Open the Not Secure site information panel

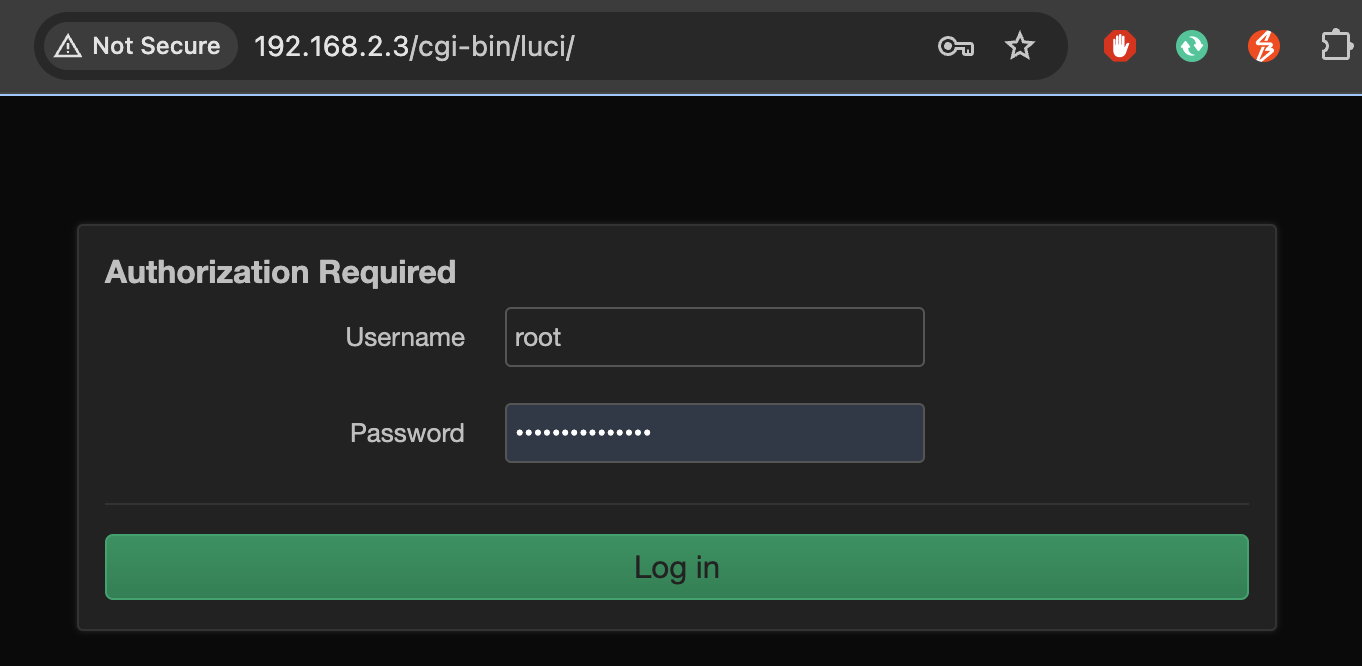[137, 45]
